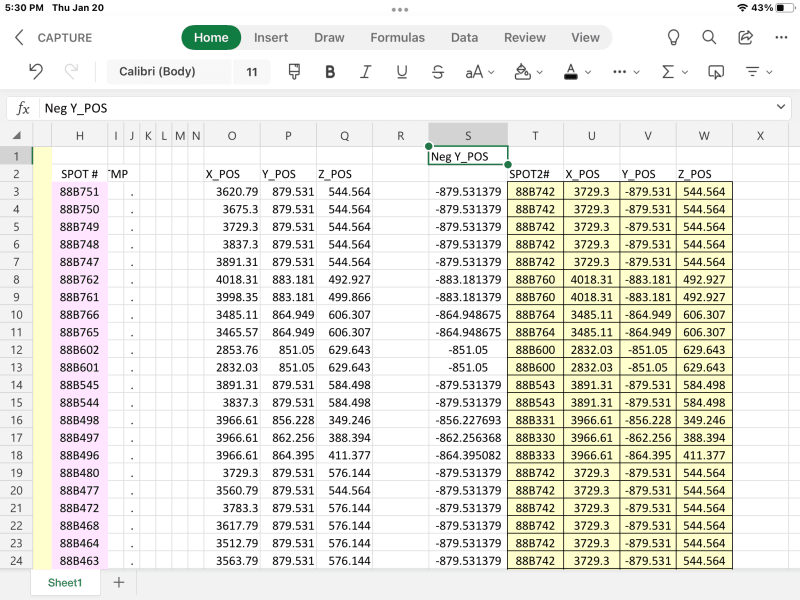800x600 pixels.
Task: Select row 12 header
Action: point(16,350)
